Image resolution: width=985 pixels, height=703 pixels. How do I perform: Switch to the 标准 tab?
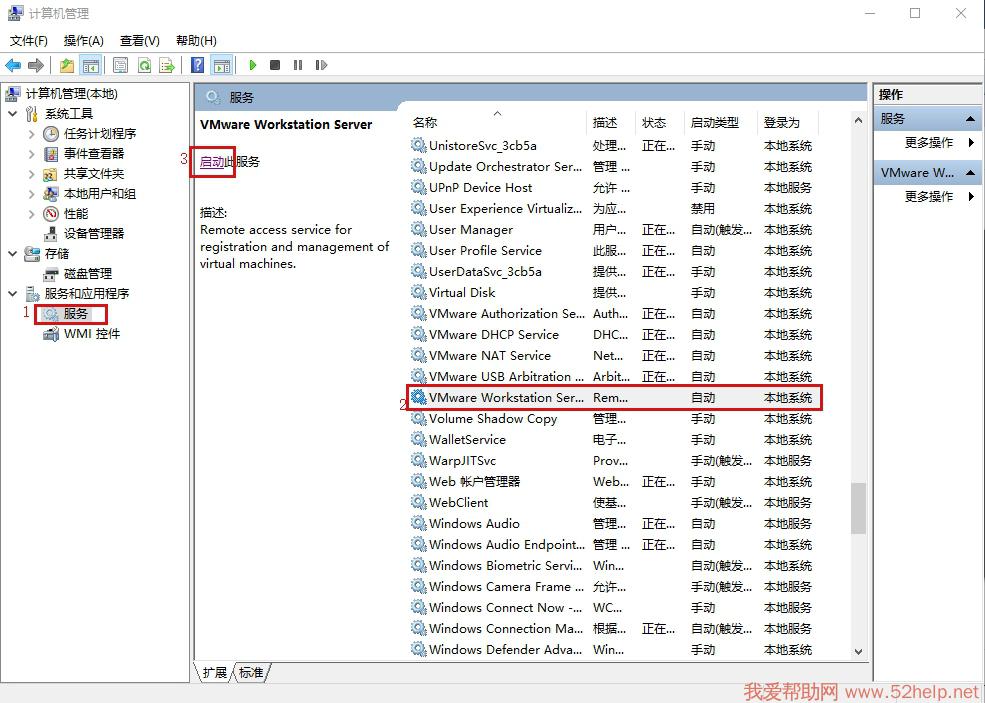point(251,673)
